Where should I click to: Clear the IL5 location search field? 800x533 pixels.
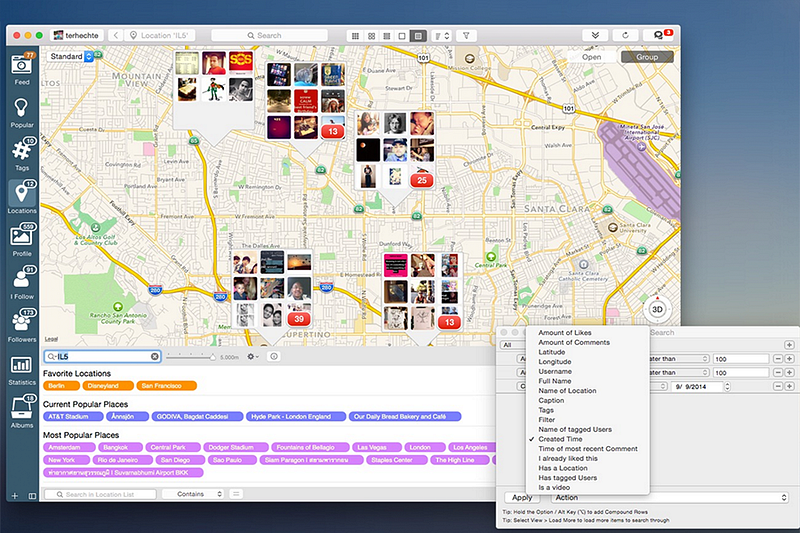coord(155,357)
